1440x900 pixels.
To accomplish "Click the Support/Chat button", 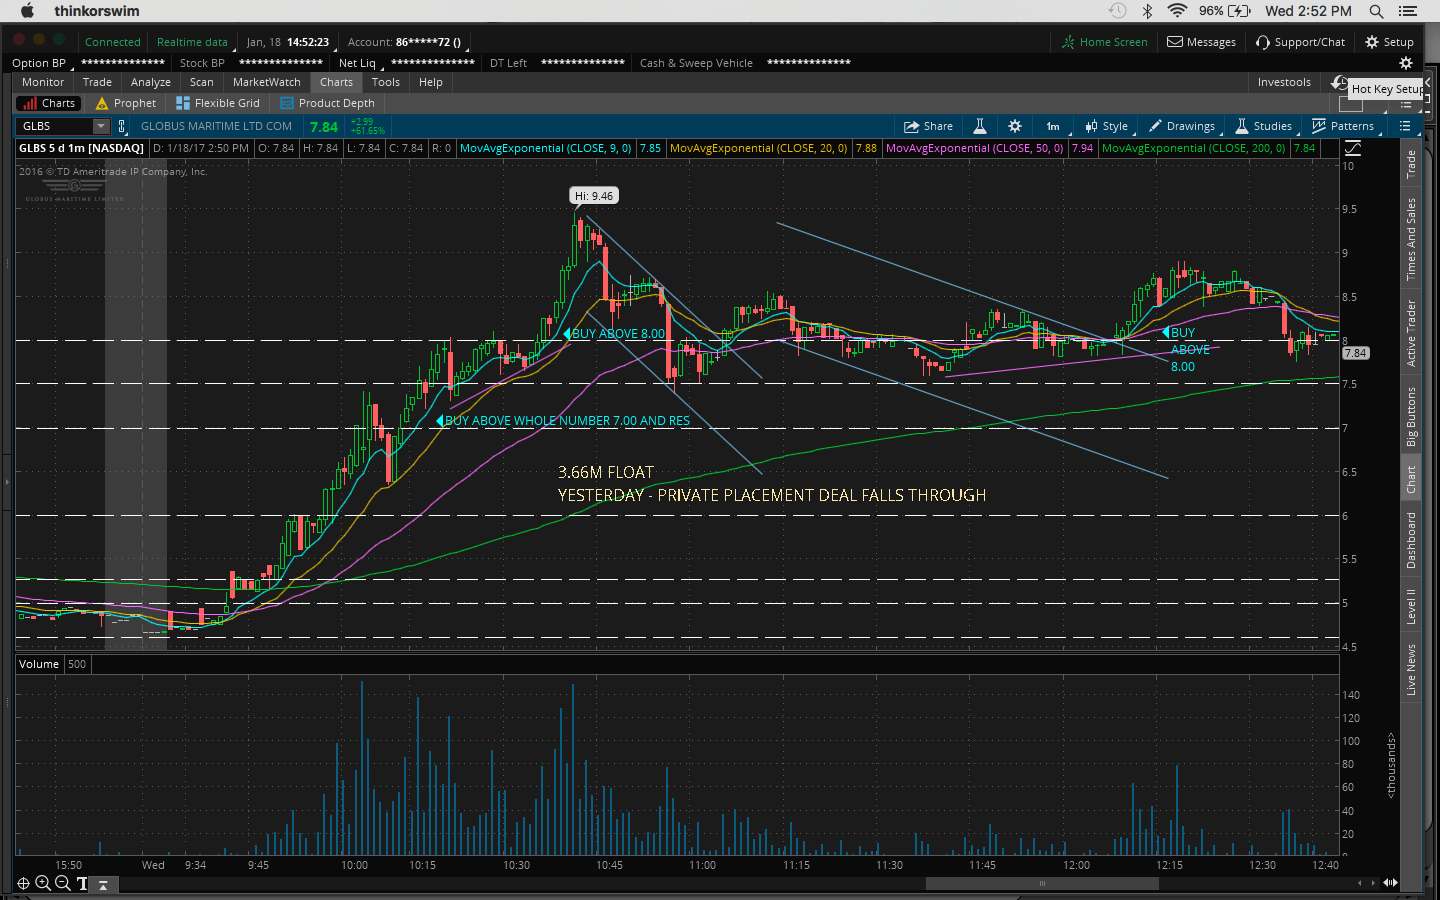I will (x=1300, y=42).
